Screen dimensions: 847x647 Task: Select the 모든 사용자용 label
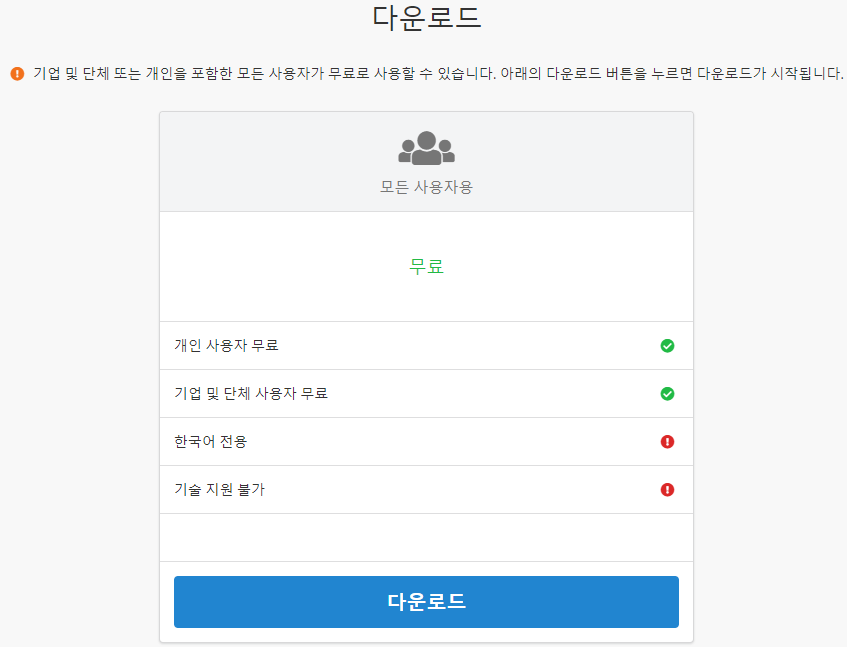(426, 187)
